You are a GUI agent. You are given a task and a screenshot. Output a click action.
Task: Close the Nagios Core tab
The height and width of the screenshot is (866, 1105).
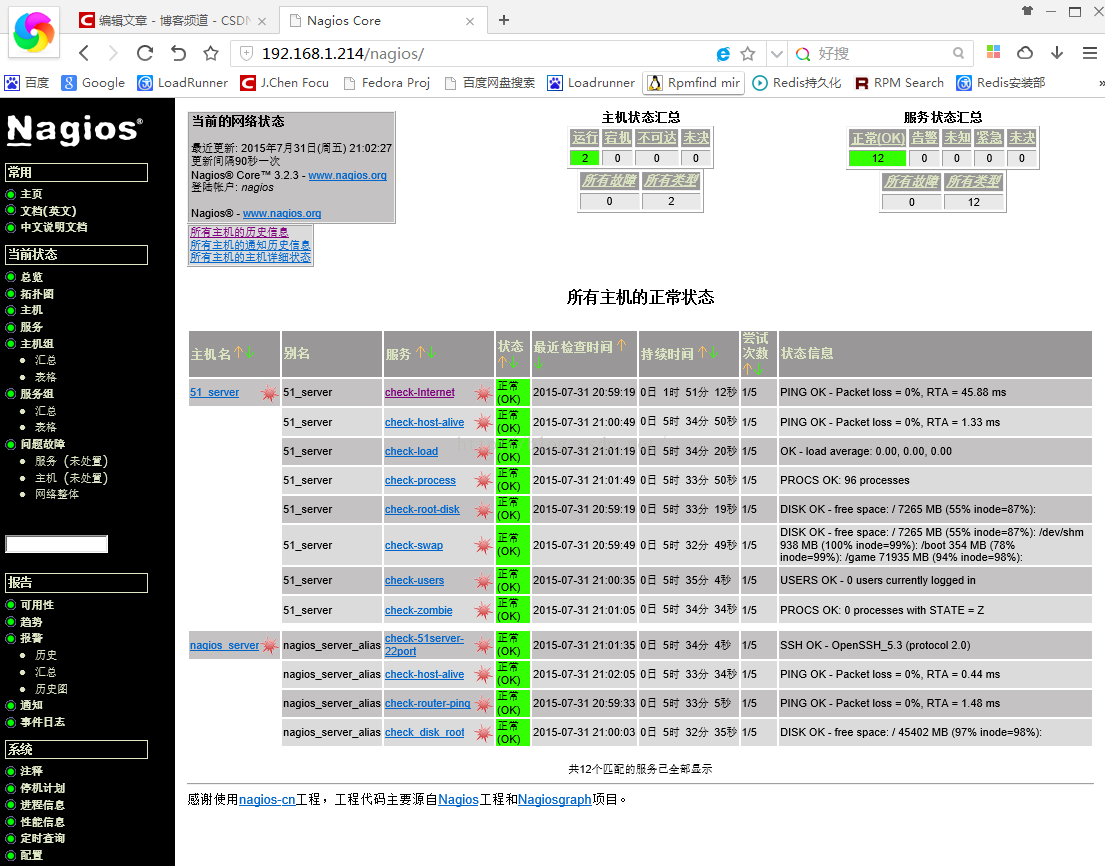pyautogui.click(x=470, y=21)
